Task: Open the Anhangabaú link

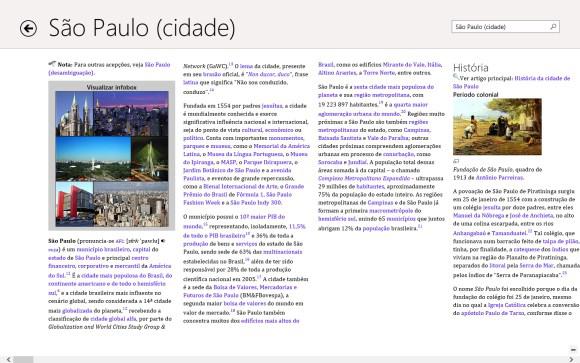Action: [x=469, y=233]
